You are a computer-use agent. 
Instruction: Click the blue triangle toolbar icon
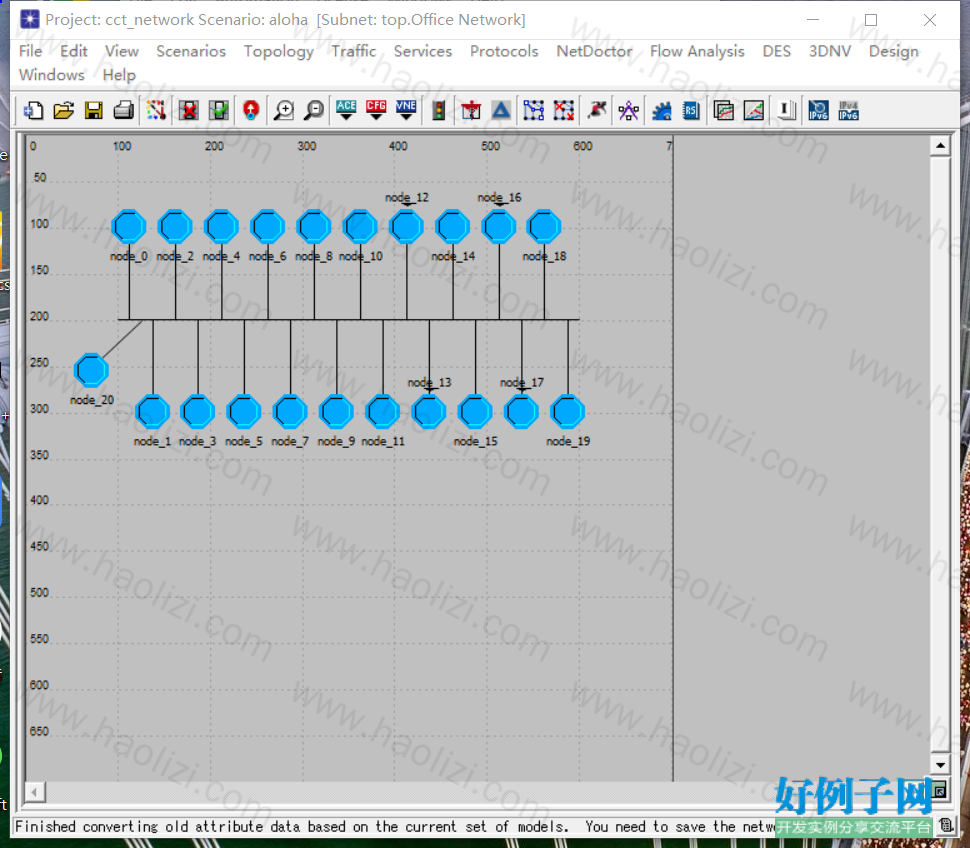(x=501, y=111)
